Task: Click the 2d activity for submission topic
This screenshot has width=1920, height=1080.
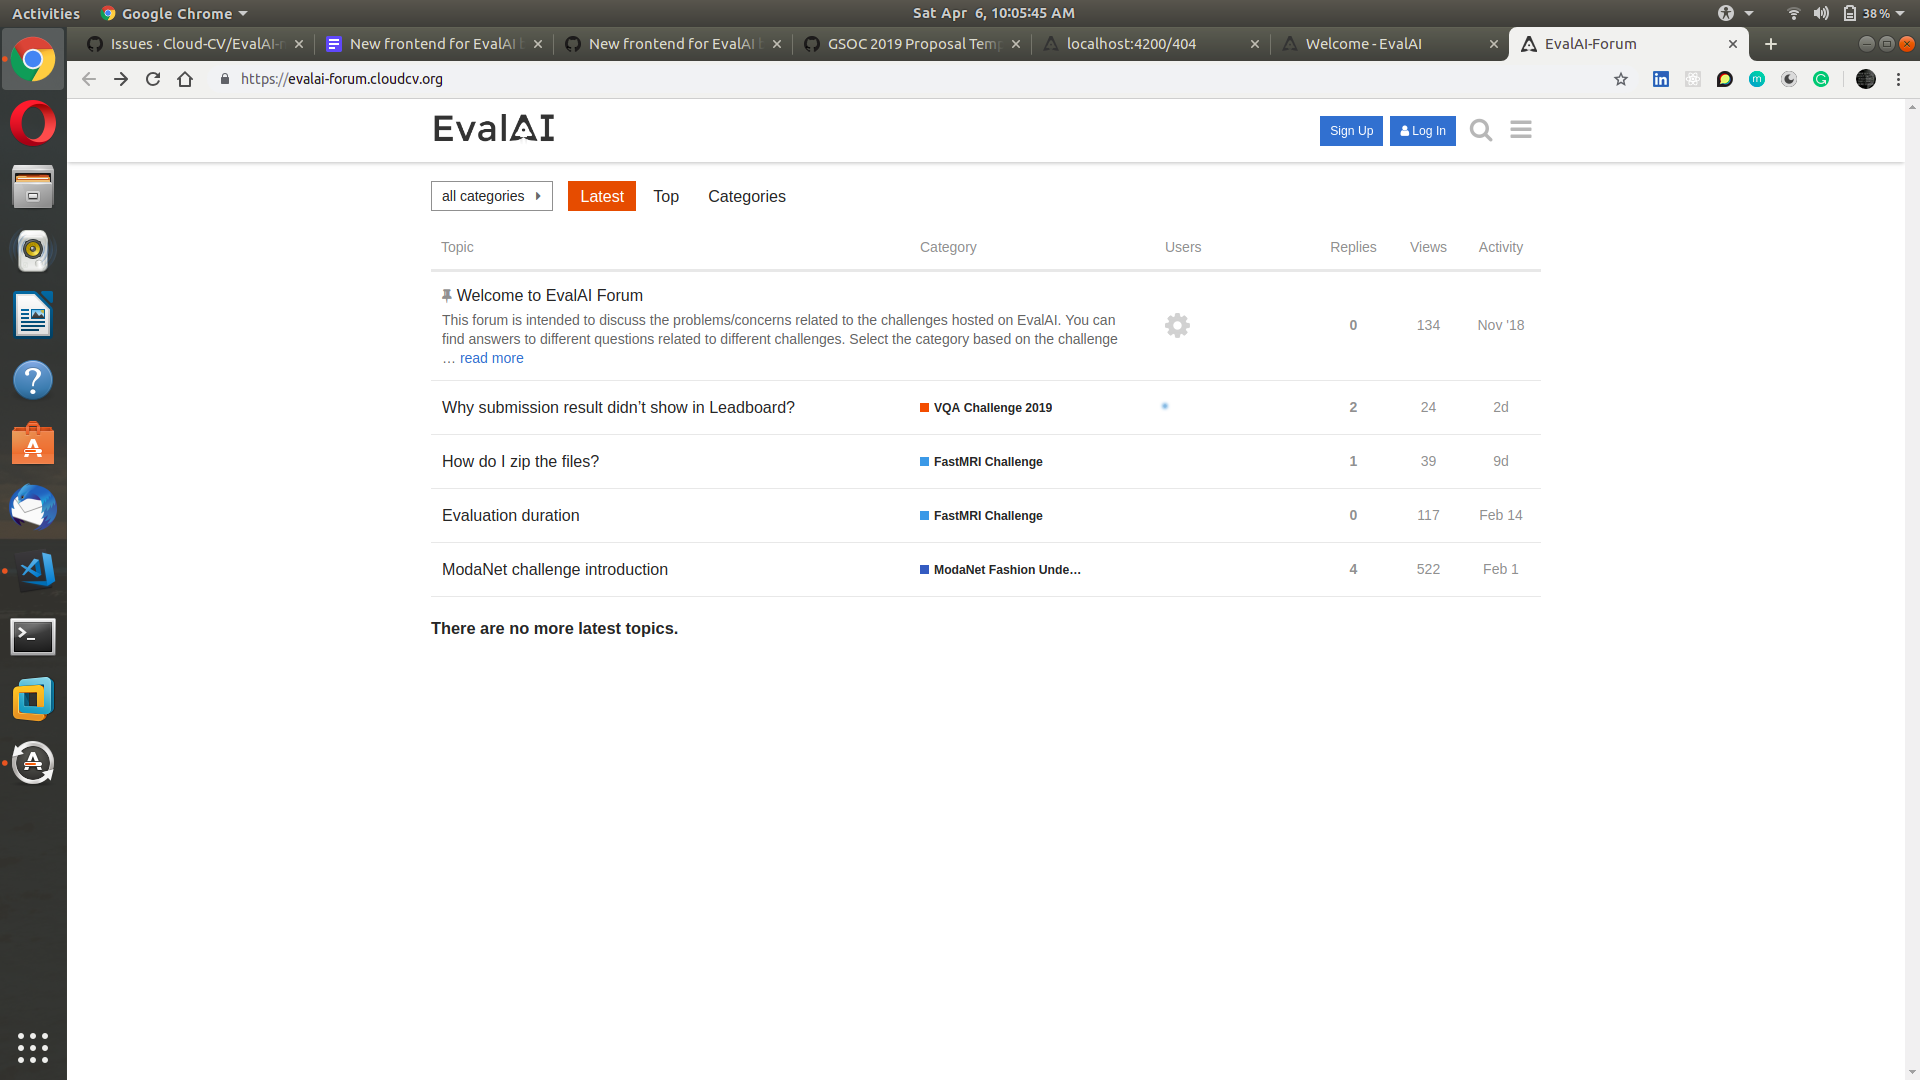Action: click(1500, 407)
